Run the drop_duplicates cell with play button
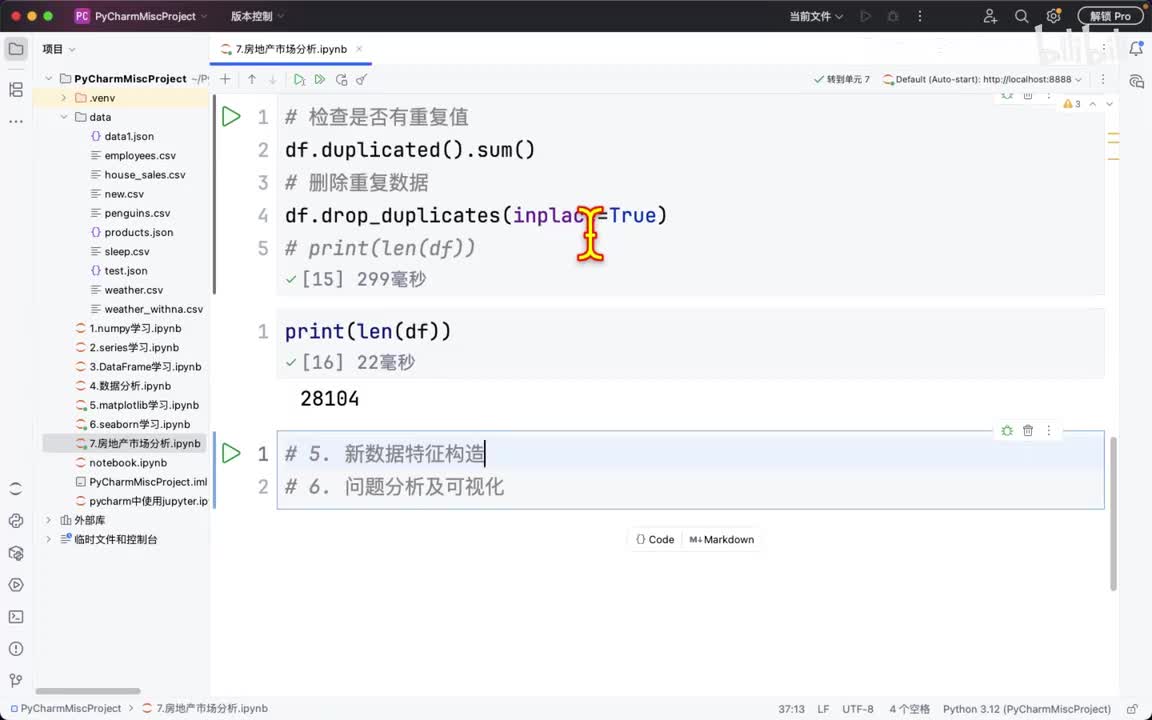This screenshot has width=1152, height=720. [231, 117]
